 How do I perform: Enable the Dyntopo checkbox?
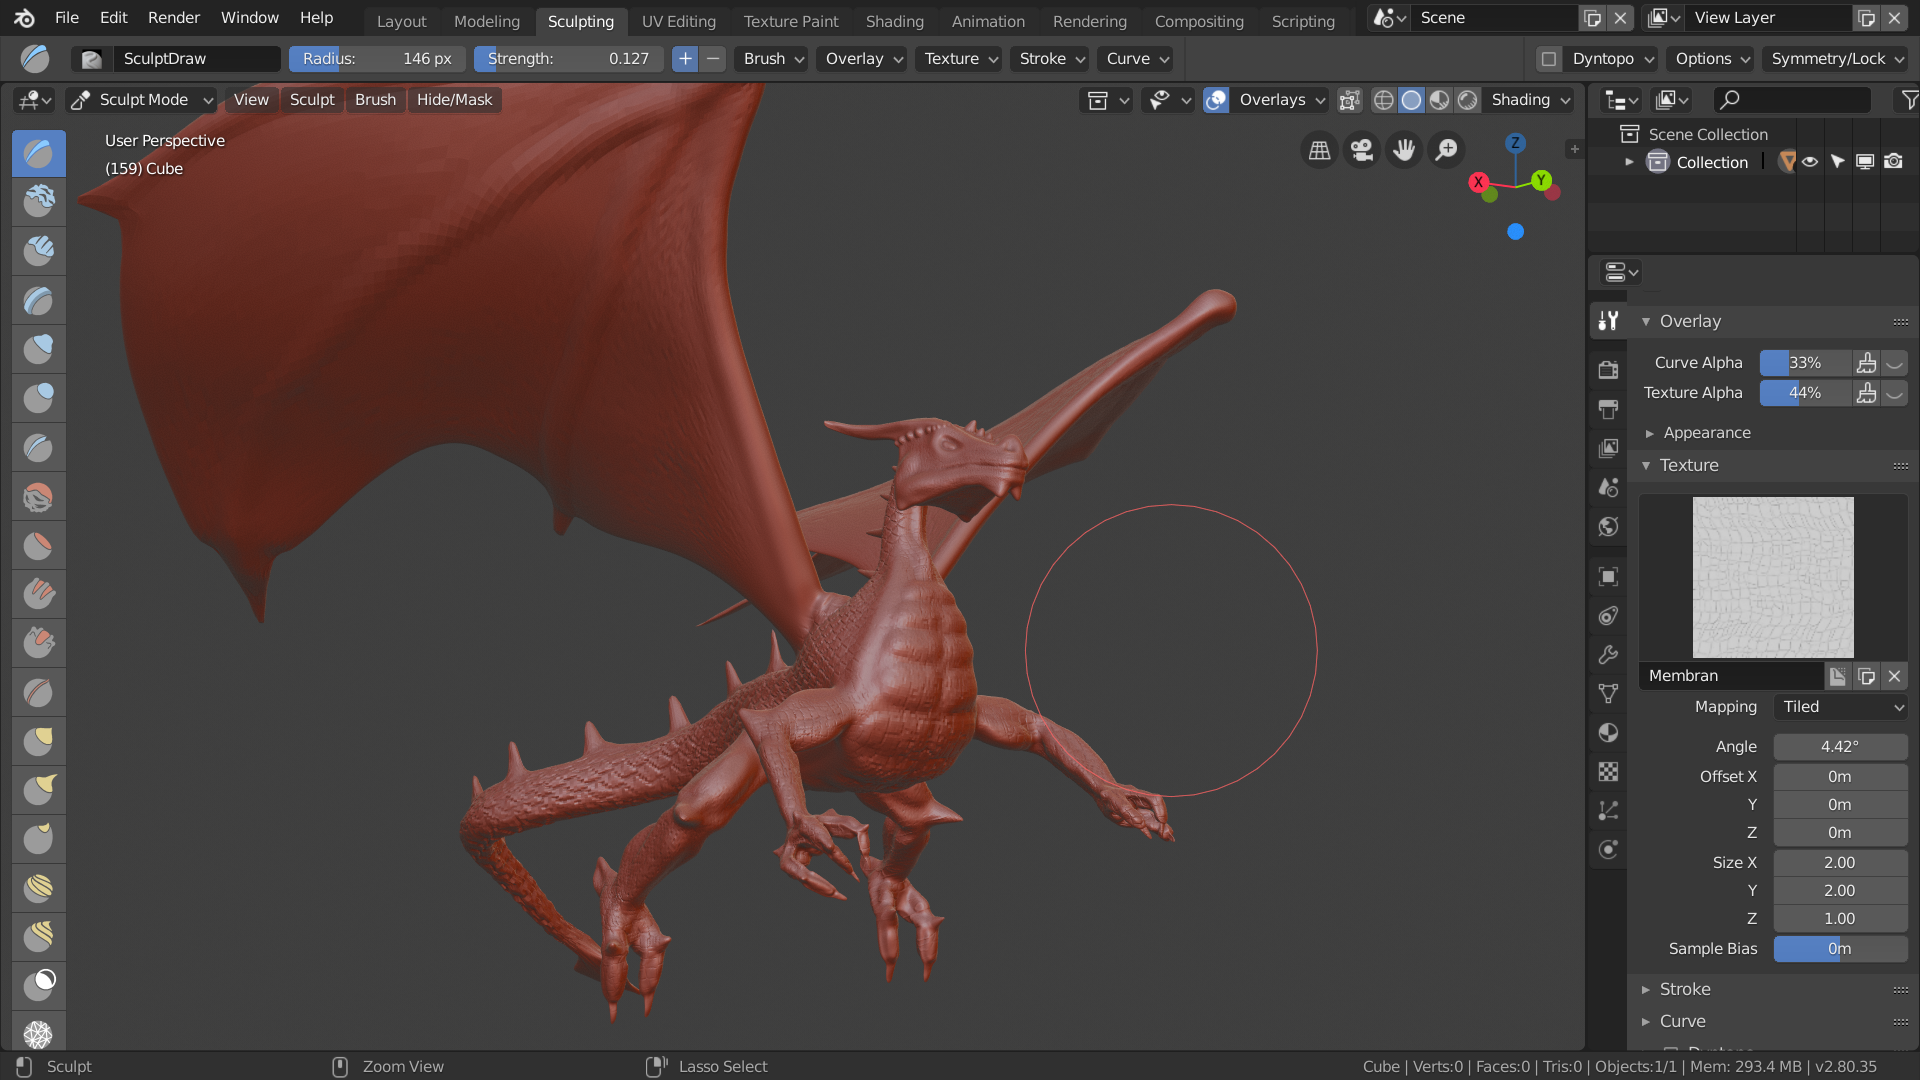point(1549,59)
